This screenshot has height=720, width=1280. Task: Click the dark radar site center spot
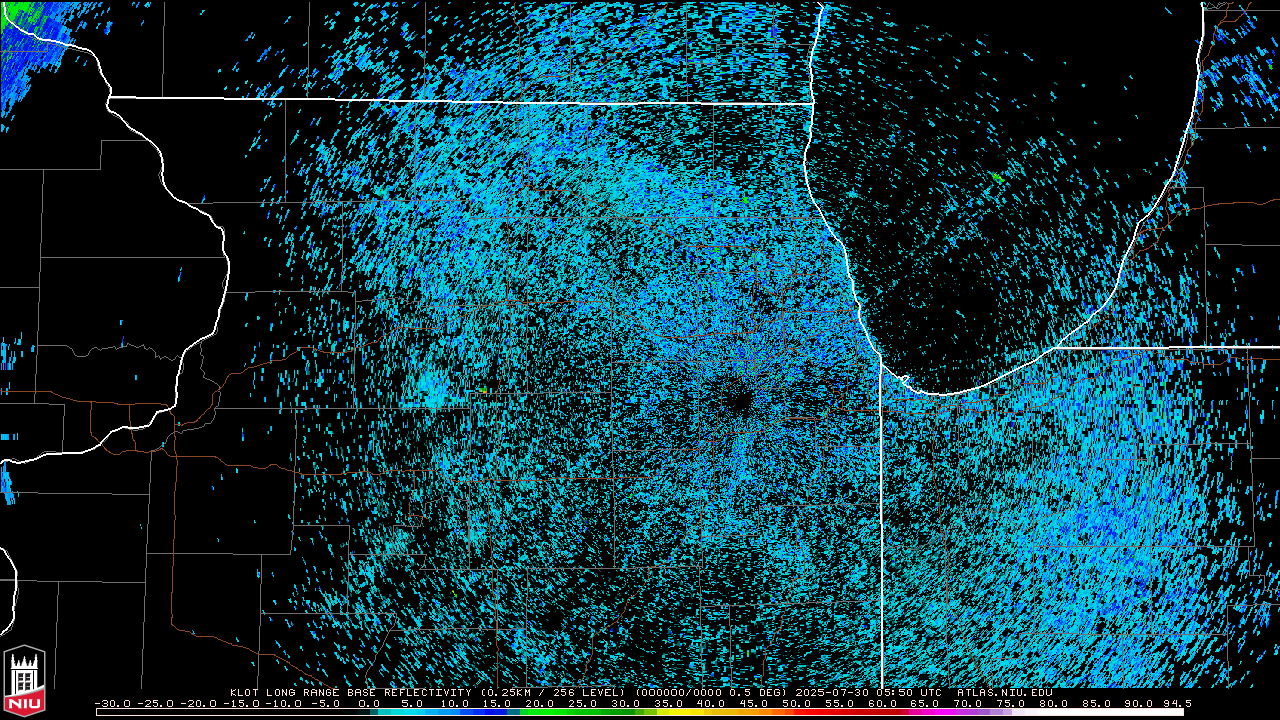[738, 399]
